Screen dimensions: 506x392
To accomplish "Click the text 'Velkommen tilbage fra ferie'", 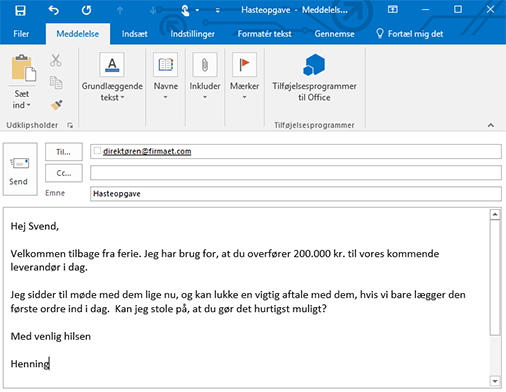I will tap(76, 254).
